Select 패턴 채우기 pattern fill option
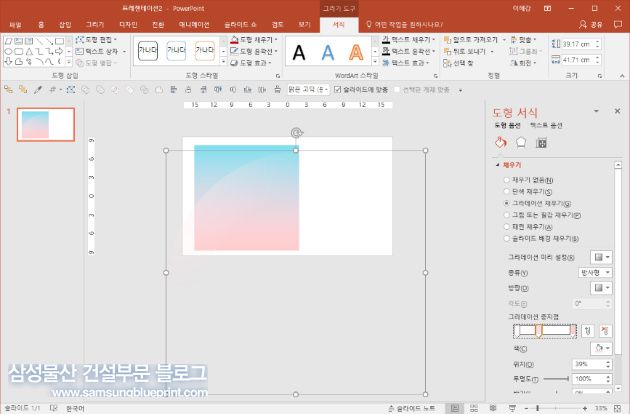Viewport: 630px width, 414px height. click(x=528, y=227)
